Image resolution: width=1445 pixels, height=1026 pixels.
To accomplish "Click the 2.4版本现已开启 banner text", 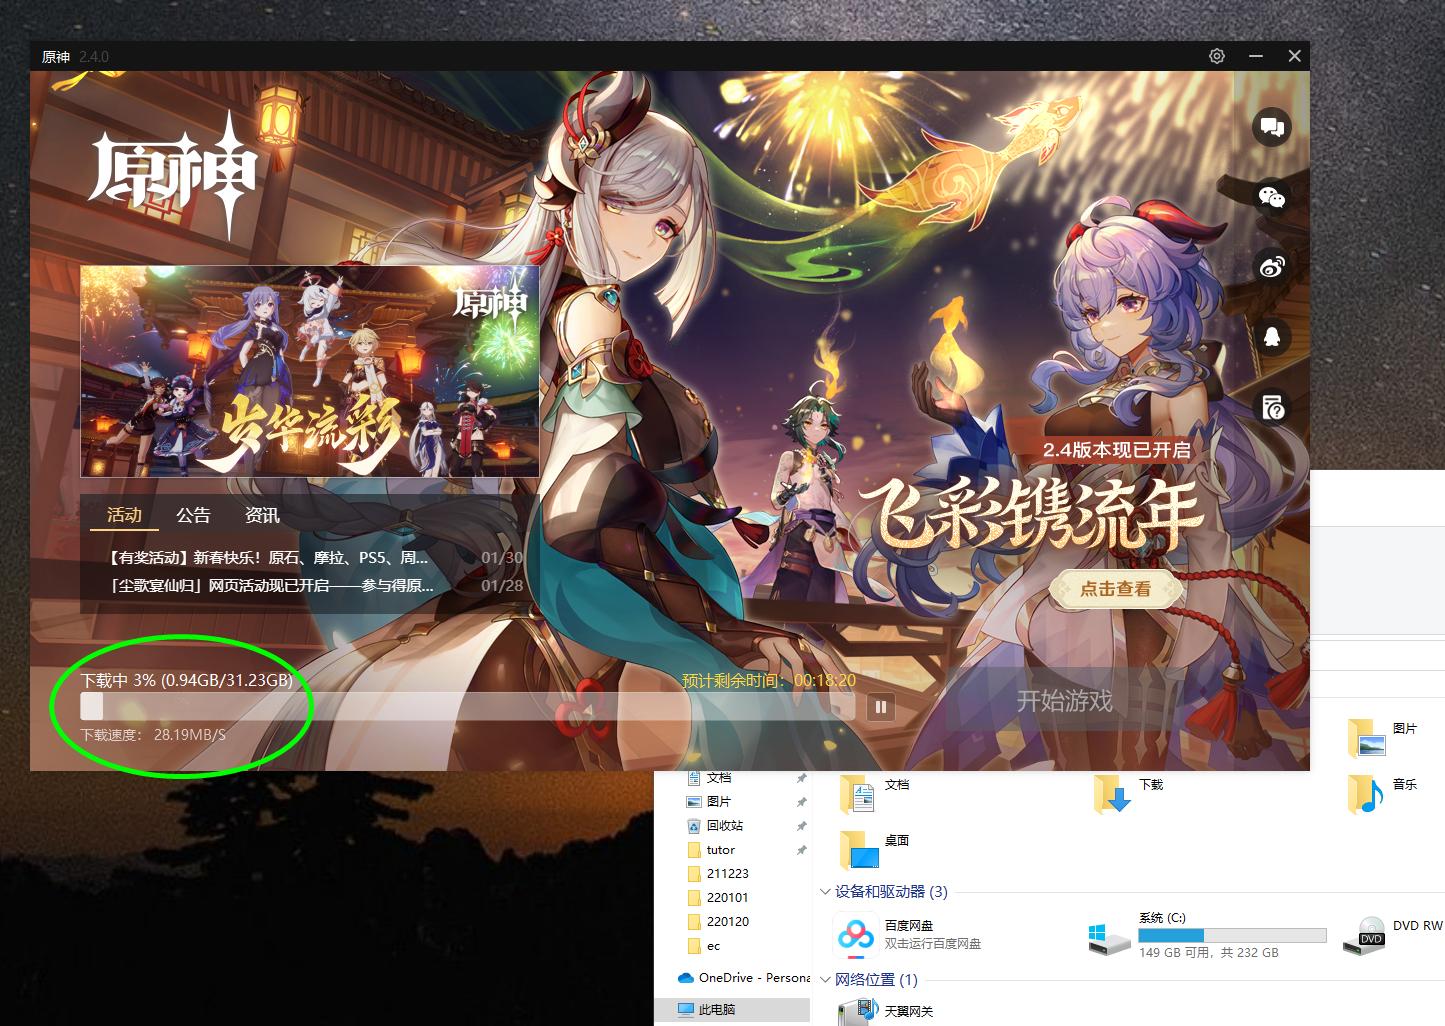I will point(1117,450).
